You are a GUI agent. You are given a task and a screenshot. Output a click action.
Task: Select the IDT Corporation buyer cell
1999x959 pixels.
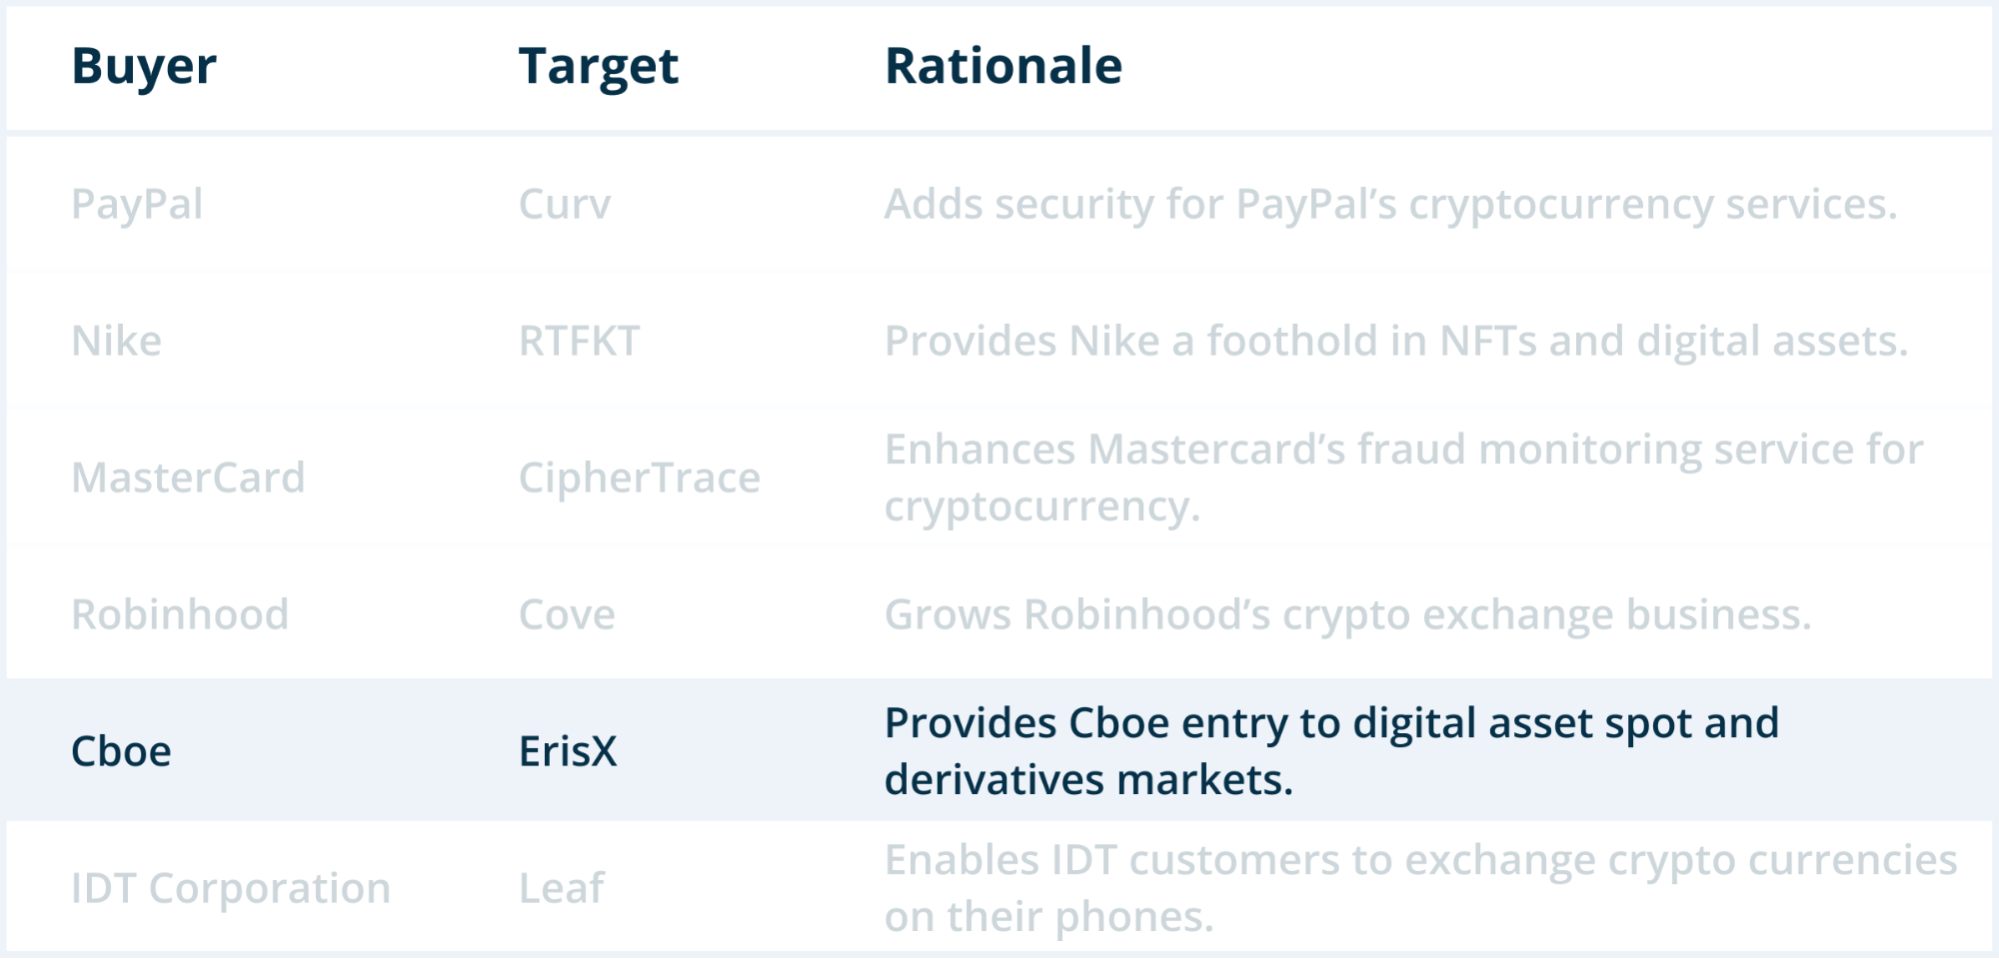230,888
